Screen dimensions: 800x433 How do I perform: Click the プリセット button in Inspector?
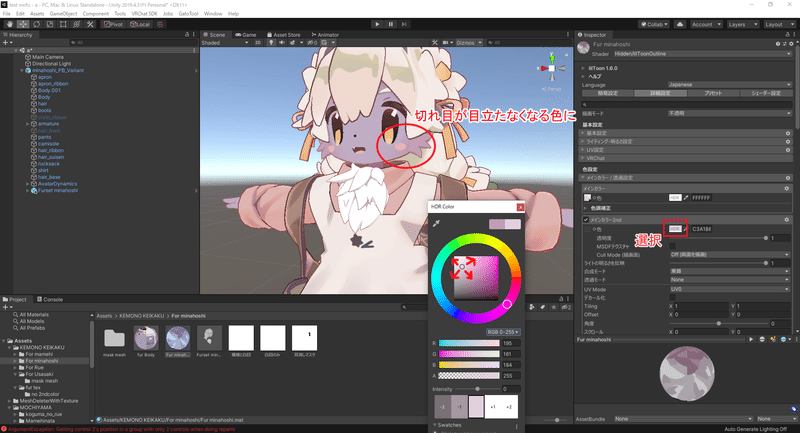pos(713,93)
